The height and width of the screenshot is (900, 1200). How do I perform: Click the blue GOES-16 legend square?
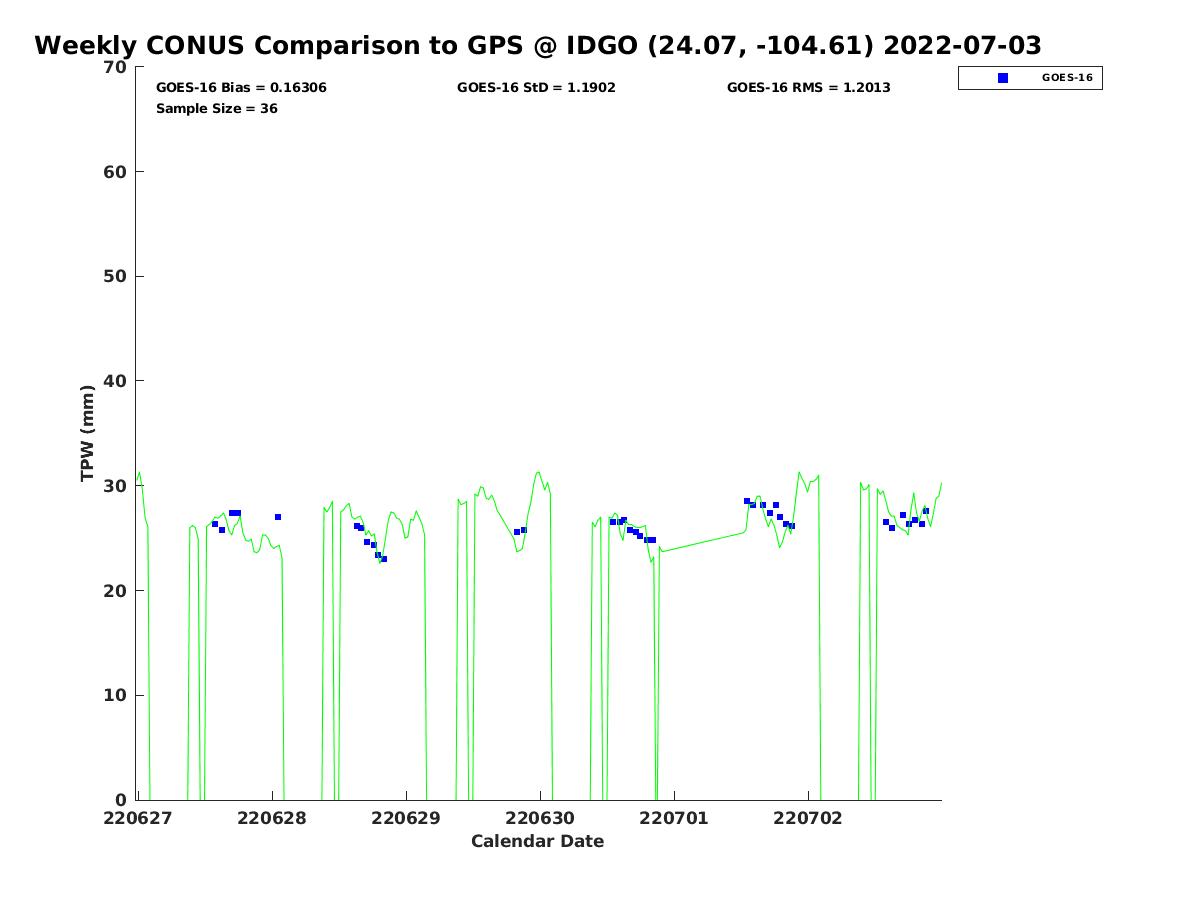point(1003,78)
